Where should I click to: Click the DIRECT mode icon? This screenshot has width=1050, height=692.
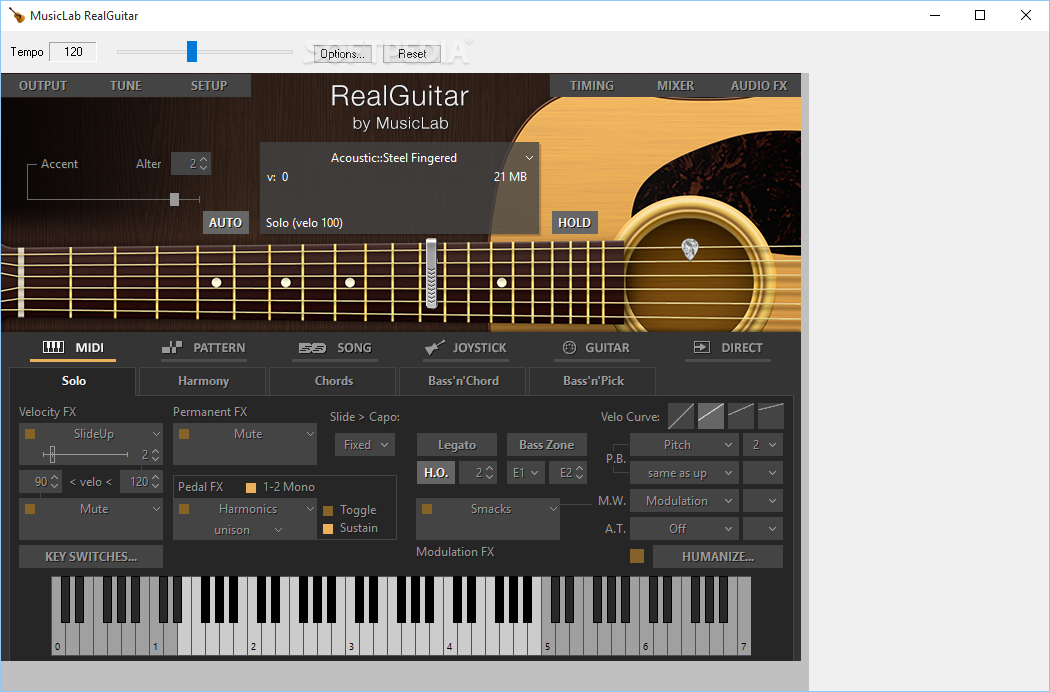click(x=701, y=347)
